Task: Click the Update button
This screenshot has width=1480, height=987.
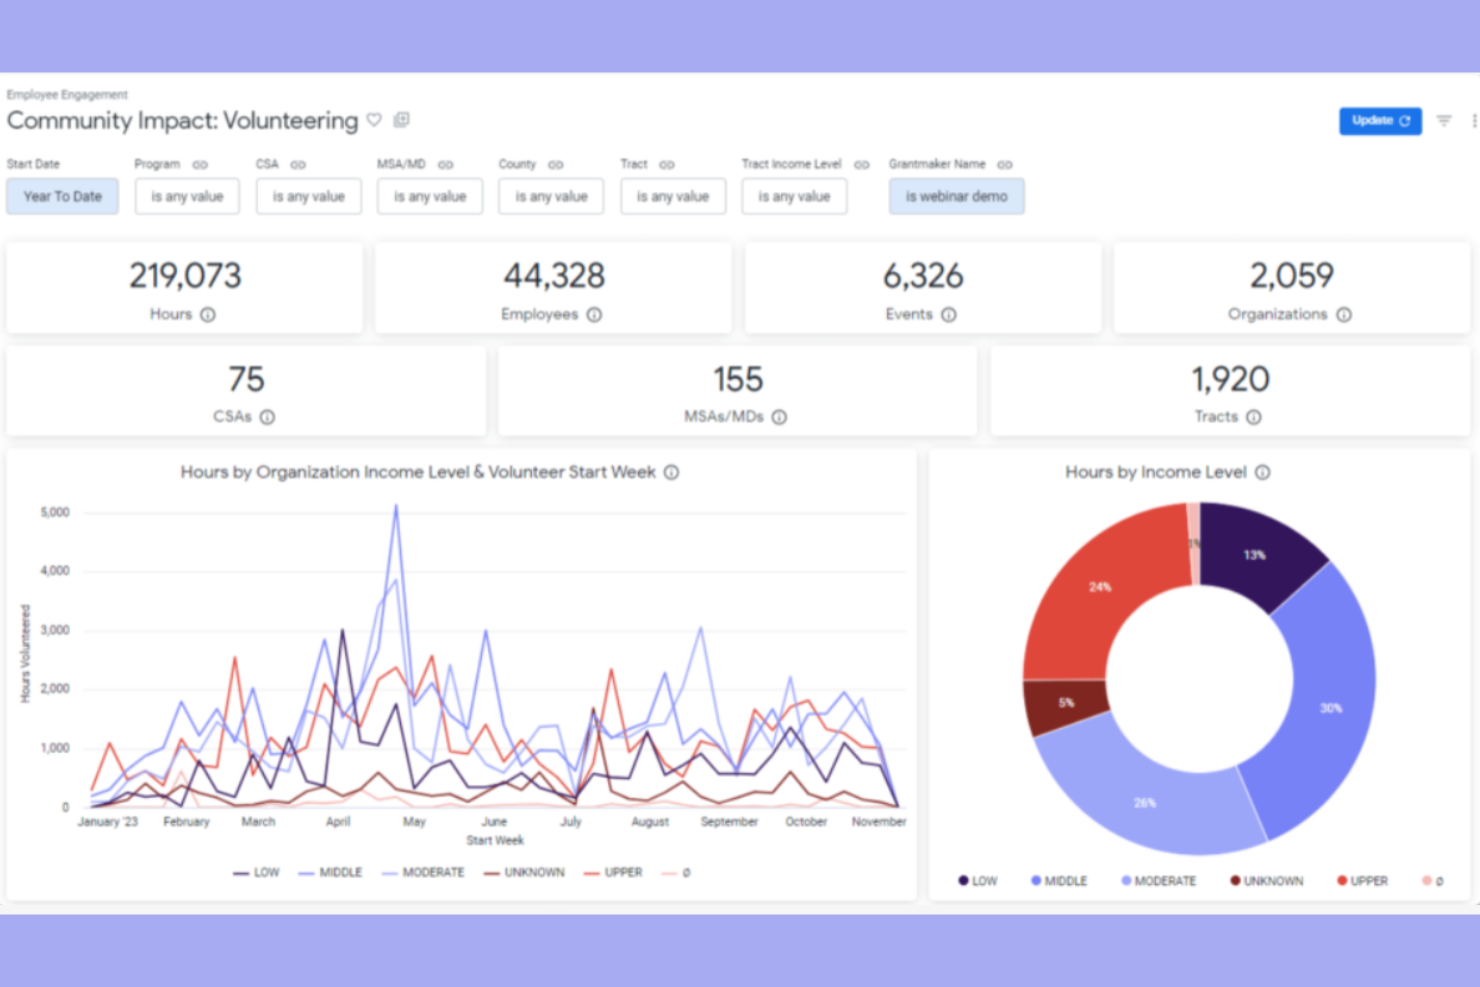Action: (x=1380, y=120)
